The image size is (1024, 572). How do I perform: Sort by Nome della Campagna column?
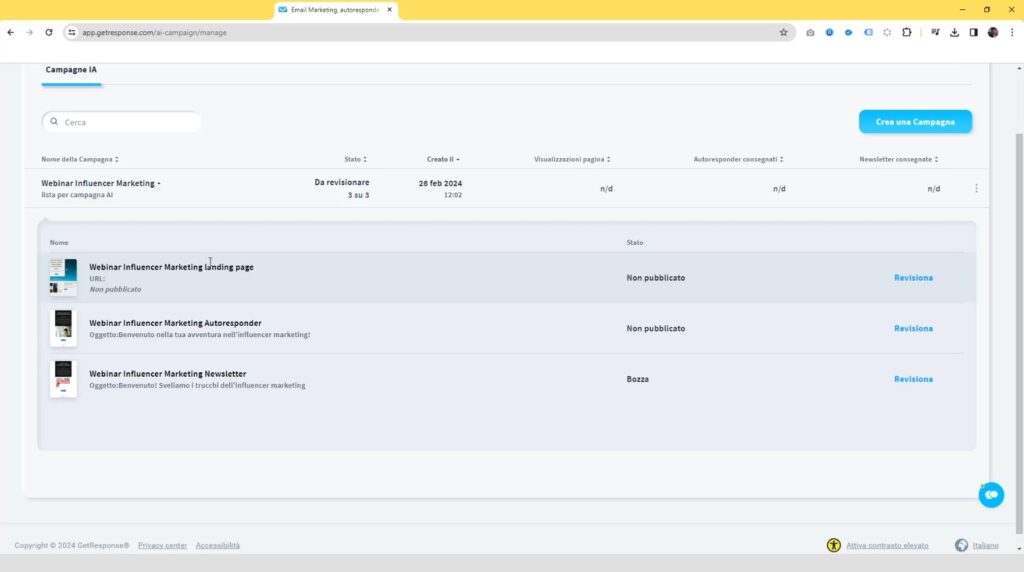(x=79, y=159)
